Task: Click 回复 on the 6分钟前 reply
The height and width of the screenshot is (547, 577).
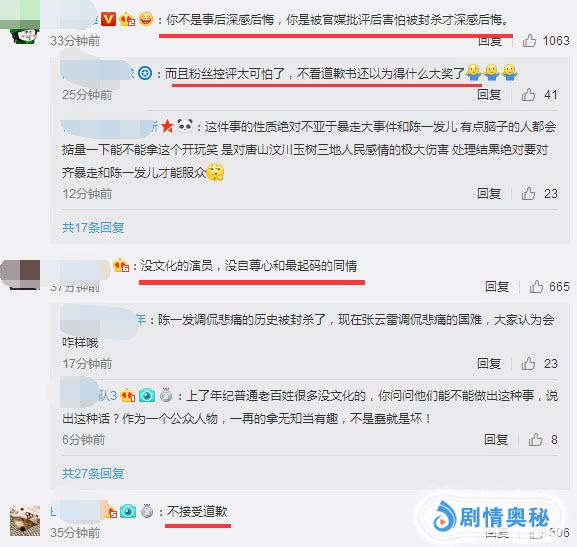Action: click(496, 439)
